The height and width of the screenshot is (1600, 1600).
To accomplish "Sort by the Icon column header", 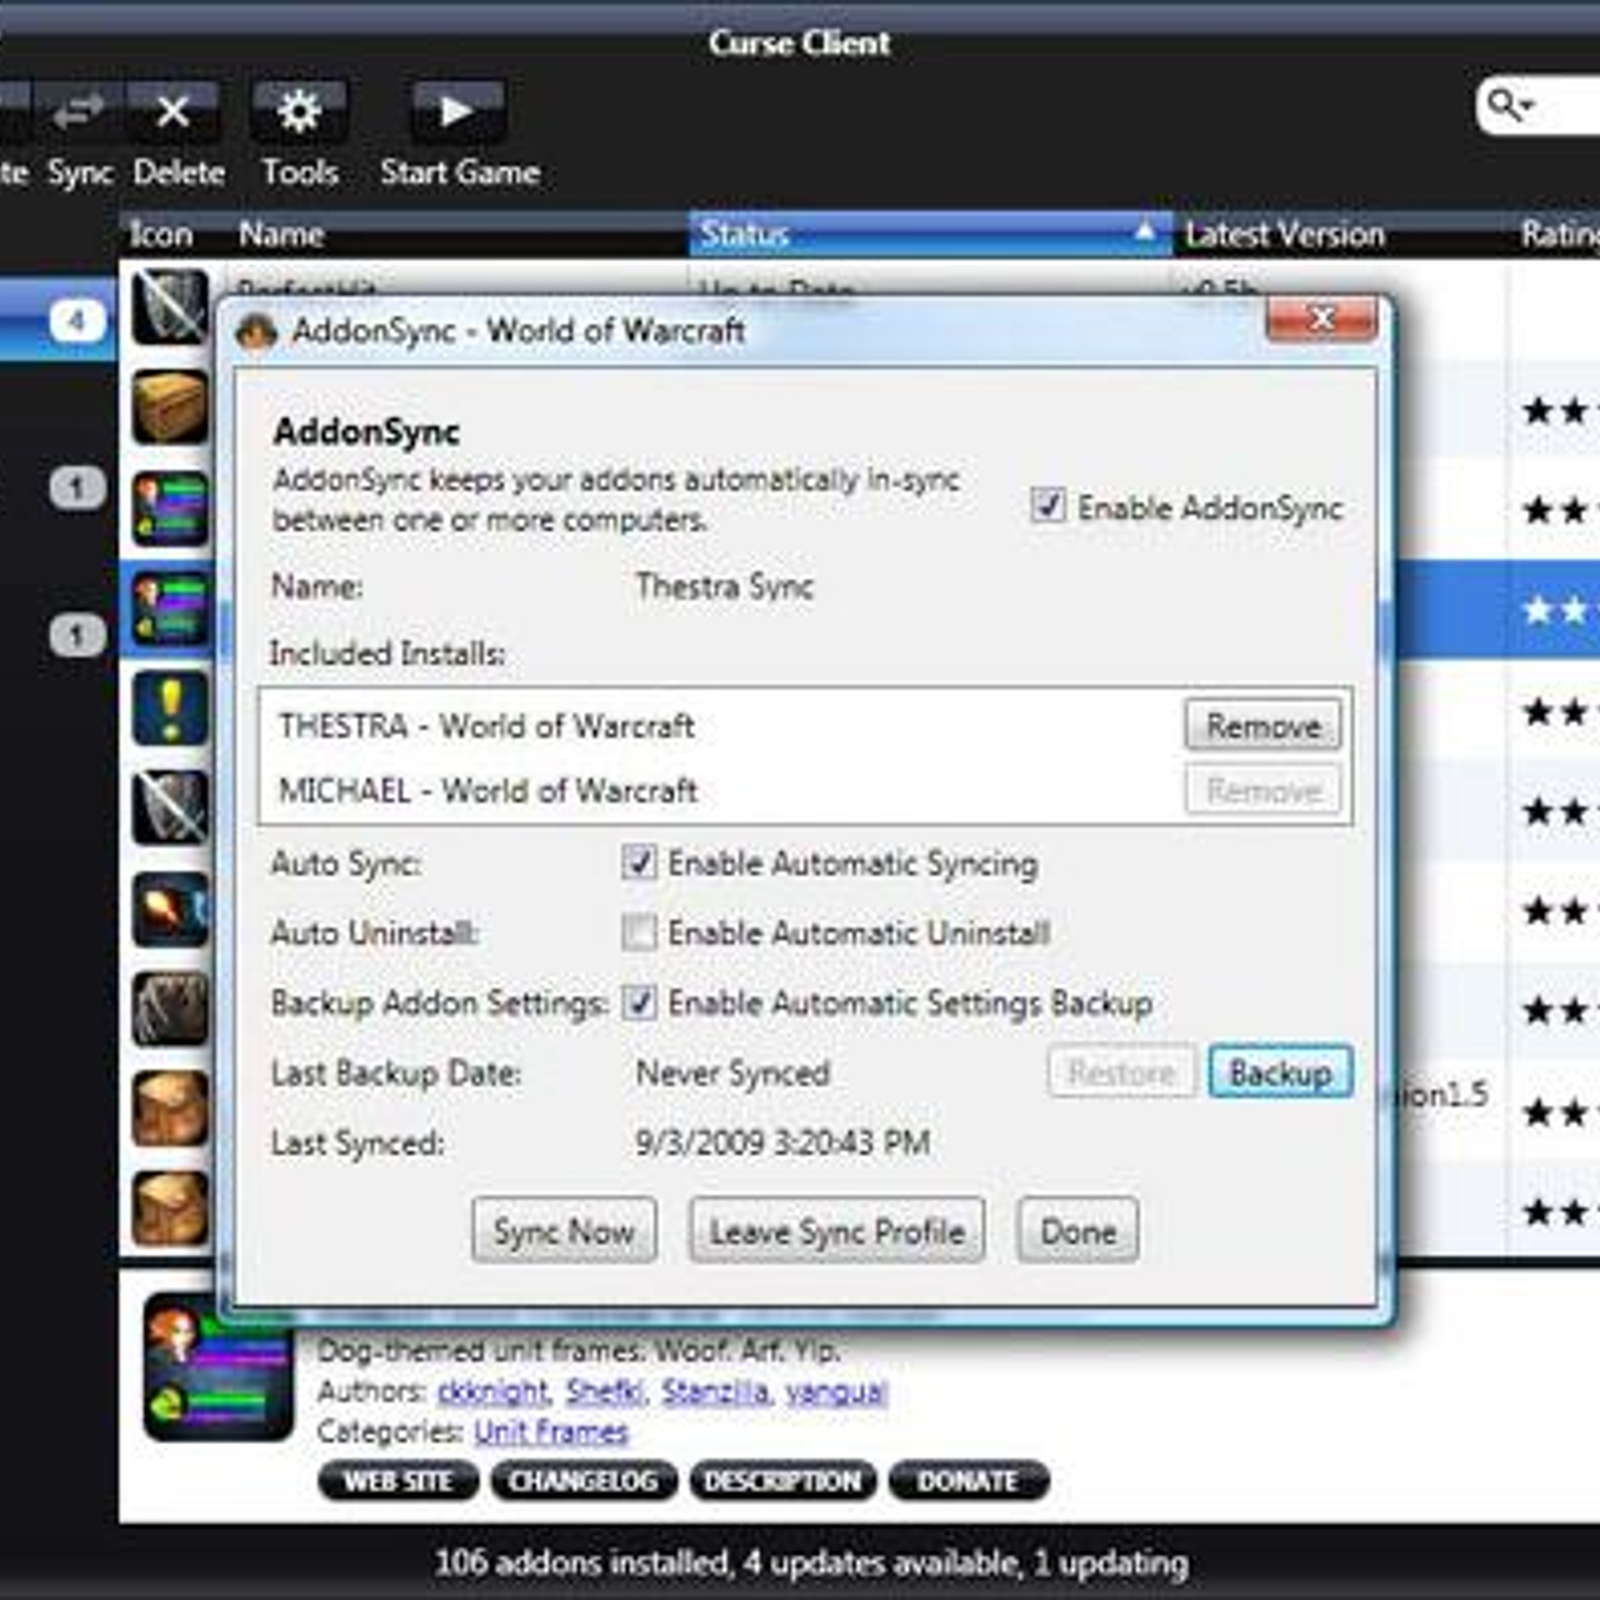I will tap(161, 234).
